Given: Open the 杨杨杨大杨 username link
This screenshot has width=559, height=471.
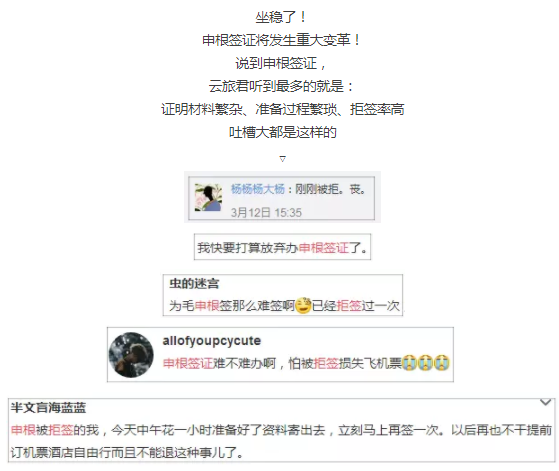Looking at the screenshot, I should [258, 189].
